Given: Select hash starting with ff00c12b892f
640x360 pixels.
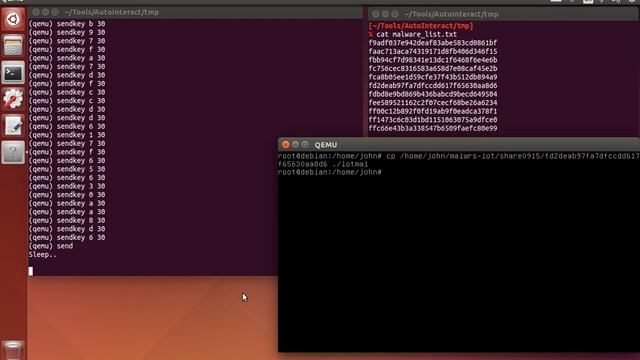Looking at the screenshot, I should pyautogui.click(x=433, y=111).
